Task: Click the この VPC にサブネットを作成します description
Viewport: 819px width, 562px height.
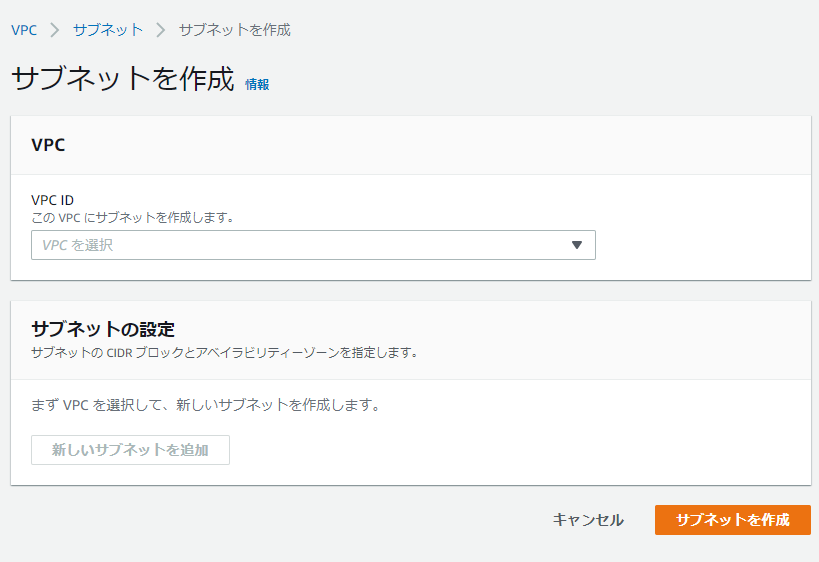Action: coord(133,217)
